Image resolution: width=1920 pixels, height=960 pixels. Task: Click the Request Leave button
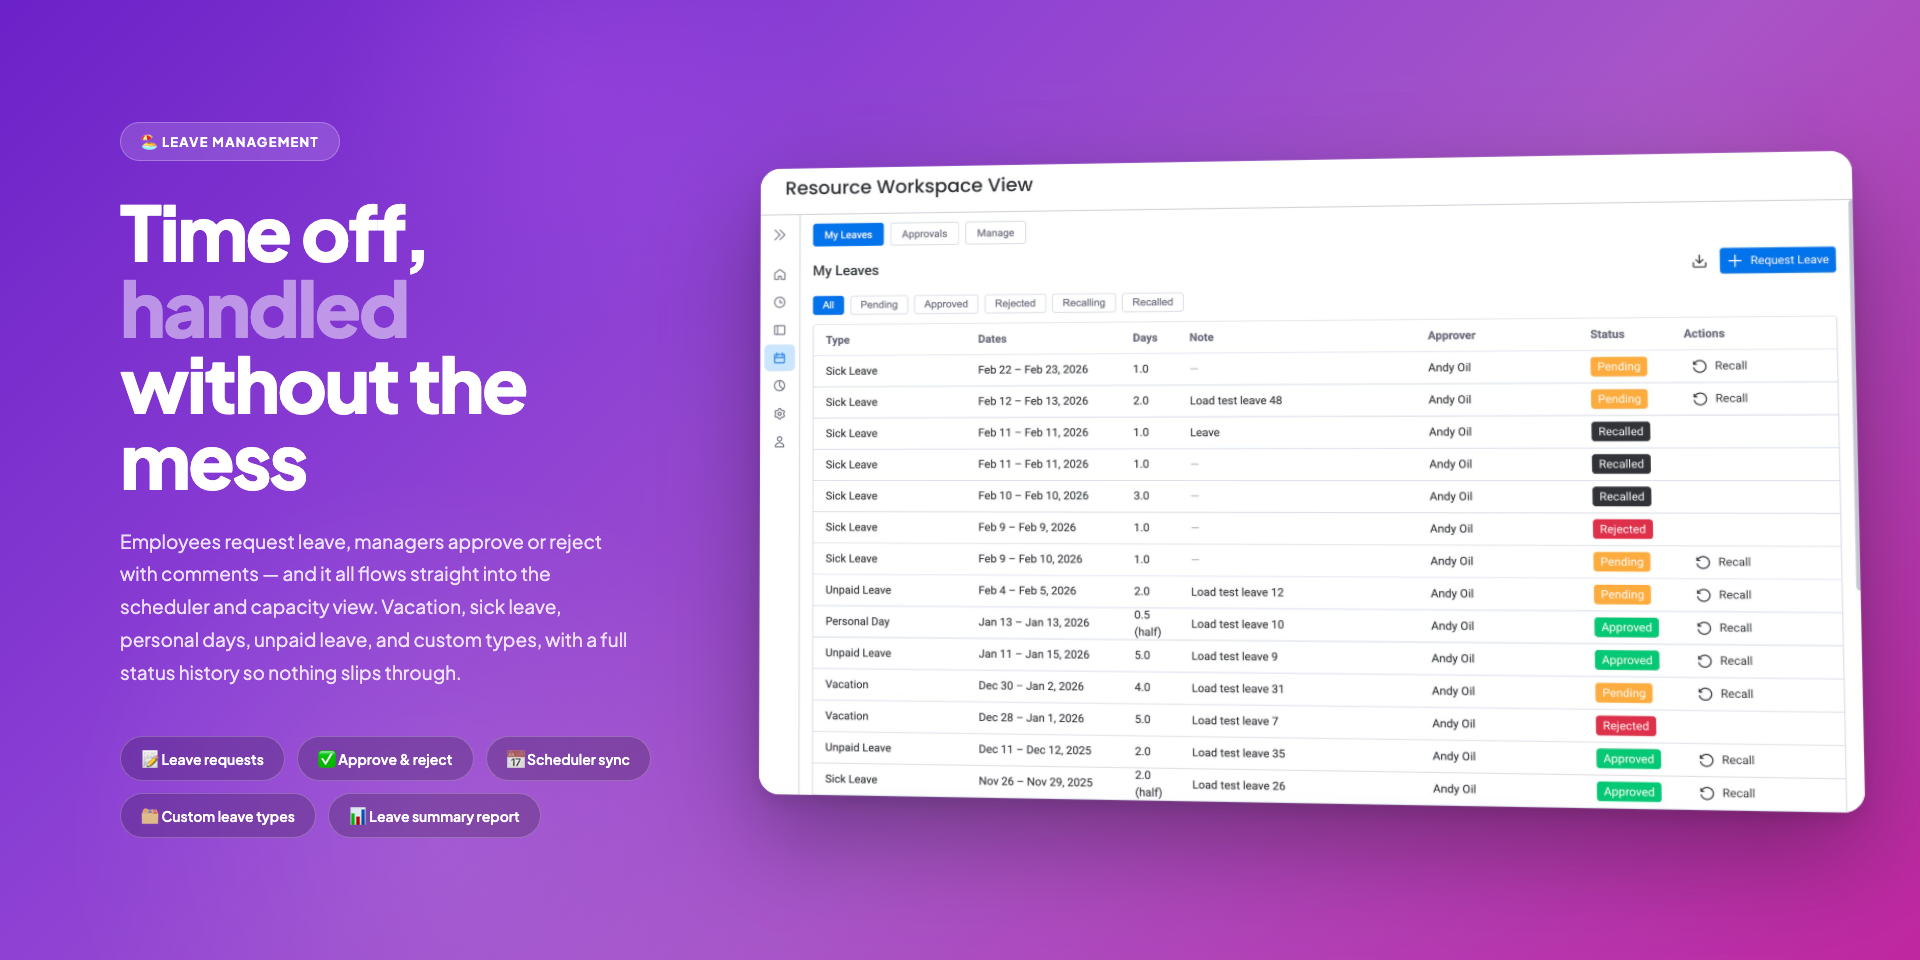(1777, 259)
